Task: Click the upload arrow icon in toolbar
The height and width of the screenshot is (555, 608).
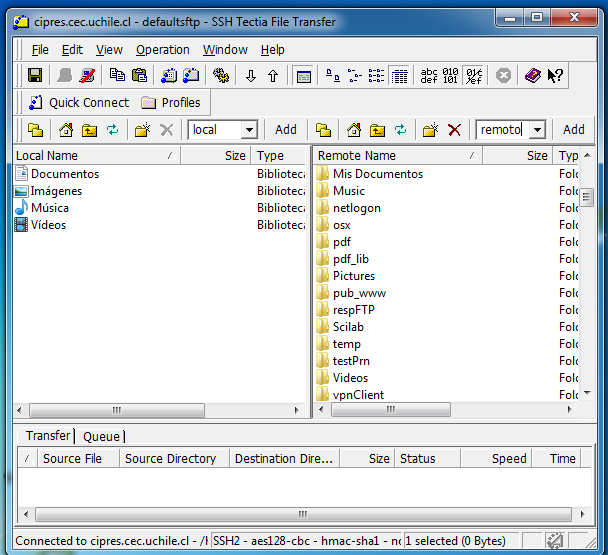Action: 273,76
